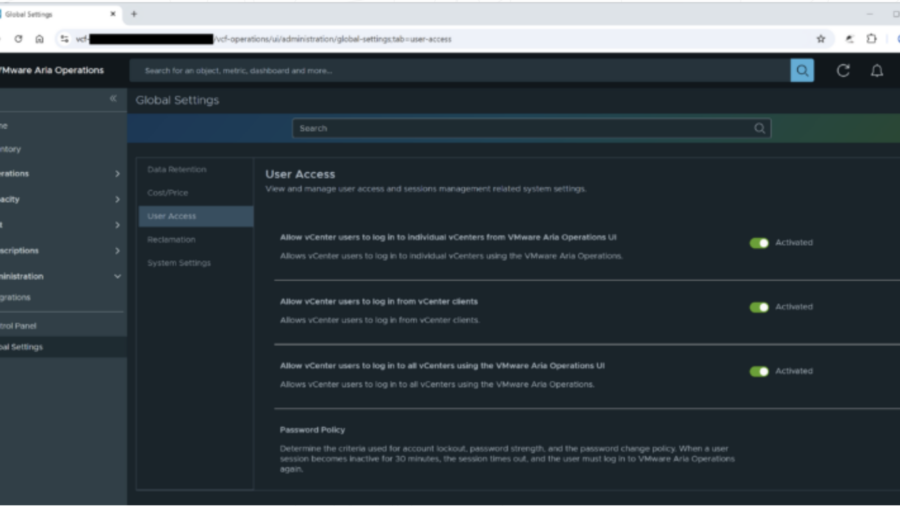Screen dimensions: 900x506
Task: View site information icon in address bar
Action: coord(64,39)
